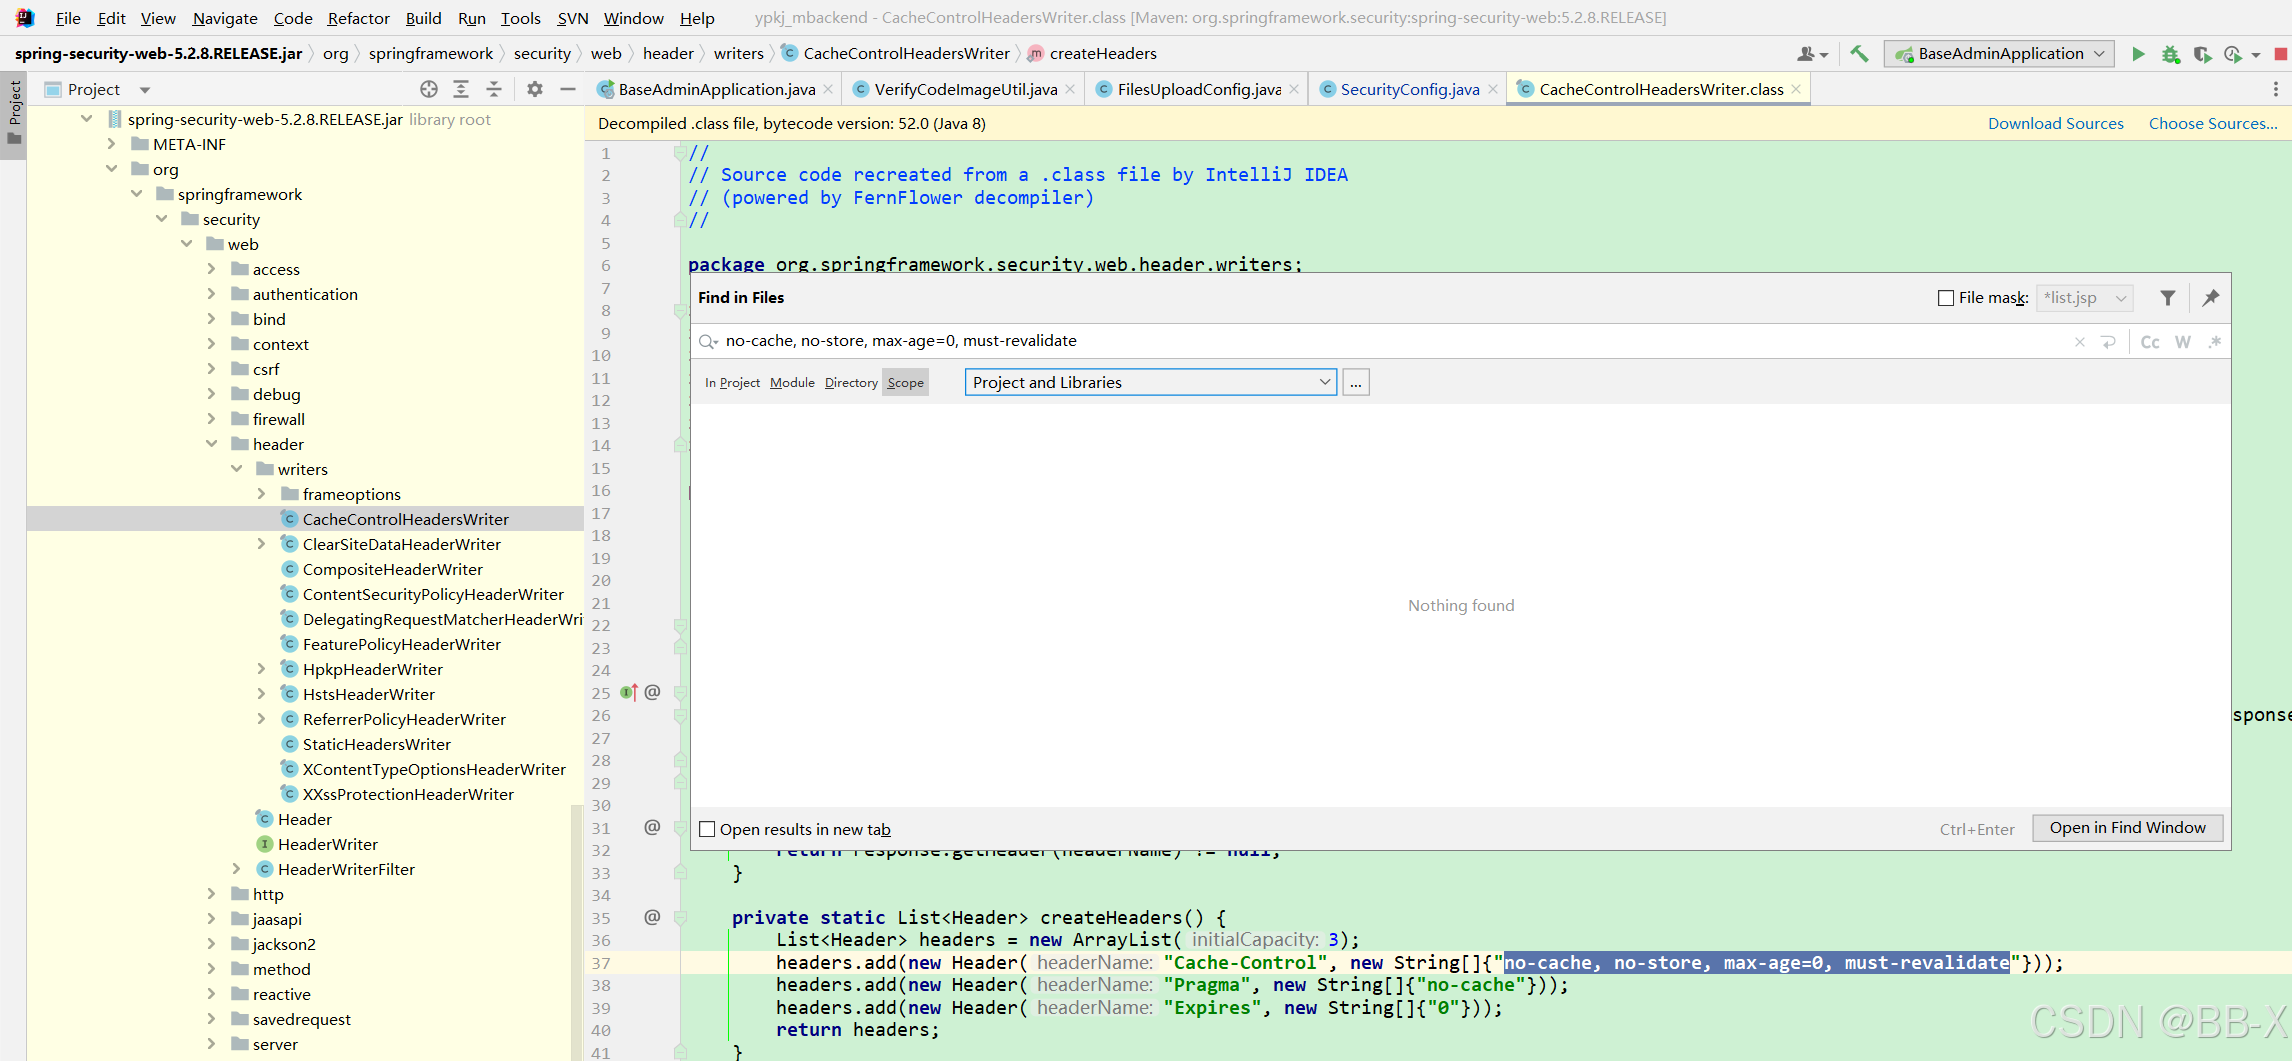
Task: Open the Navigate menu
Action: [225, 18]
